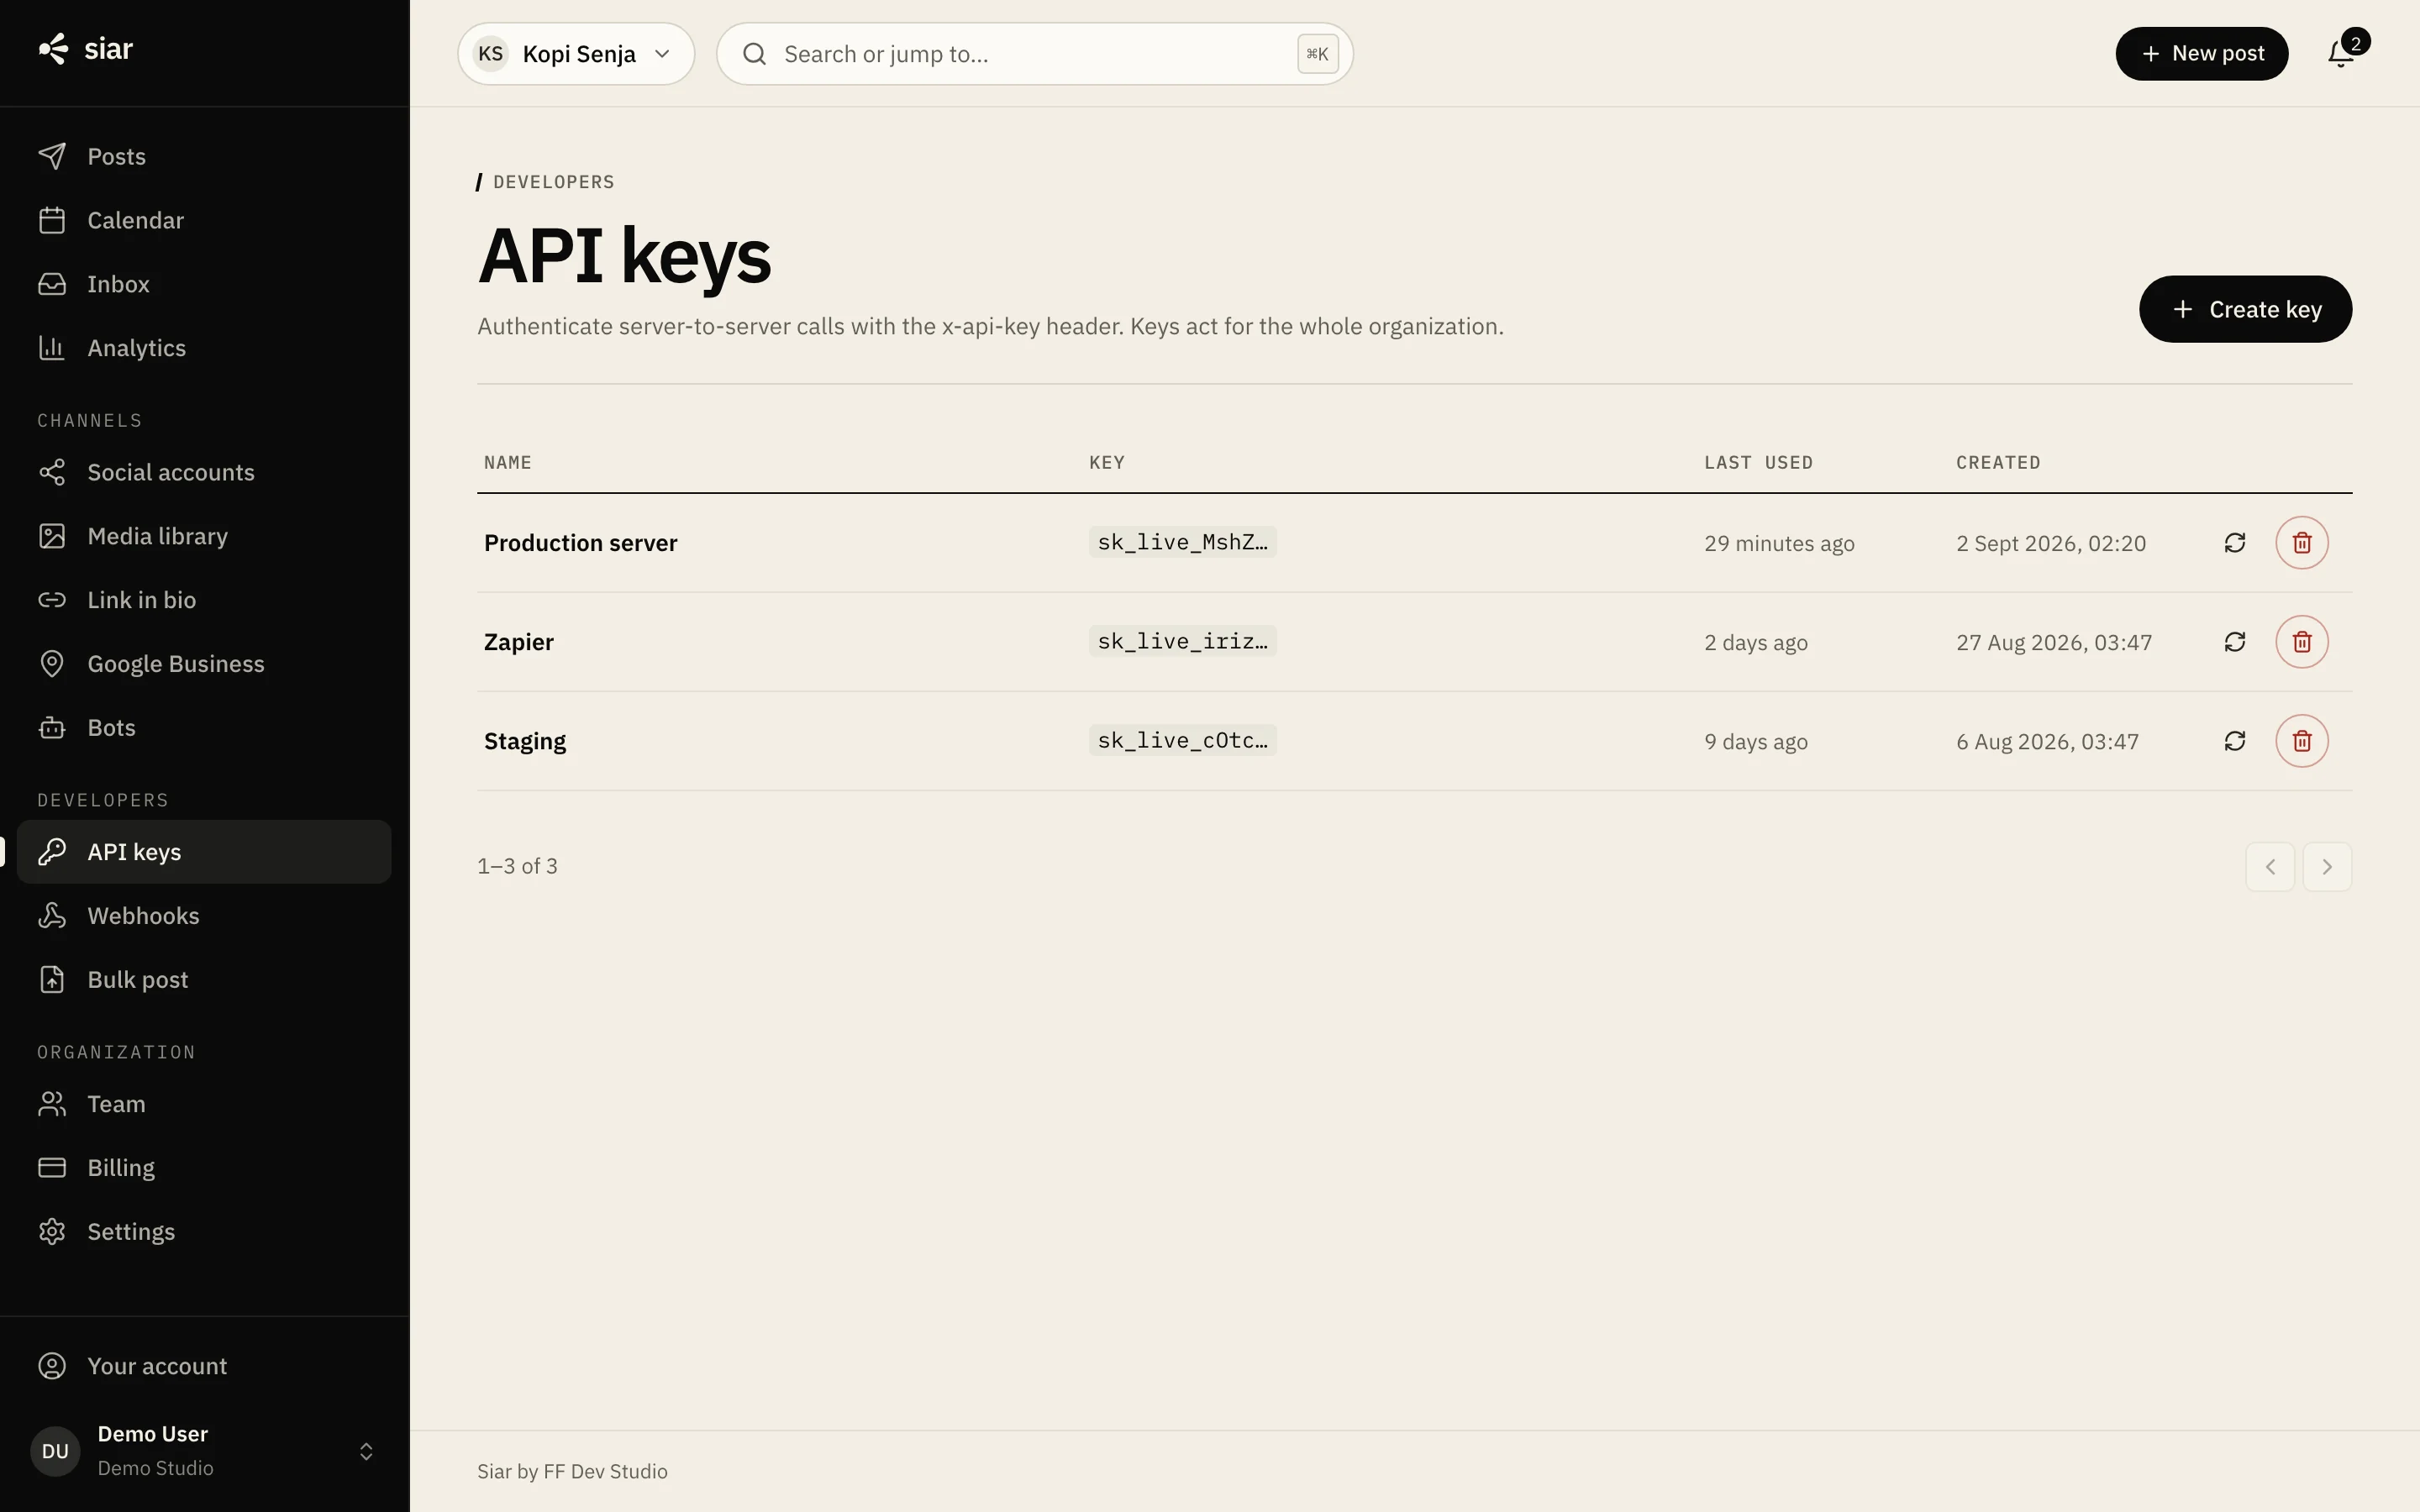Click the CREATED column header
2420x1512 pixels.
pos(1998,463)
